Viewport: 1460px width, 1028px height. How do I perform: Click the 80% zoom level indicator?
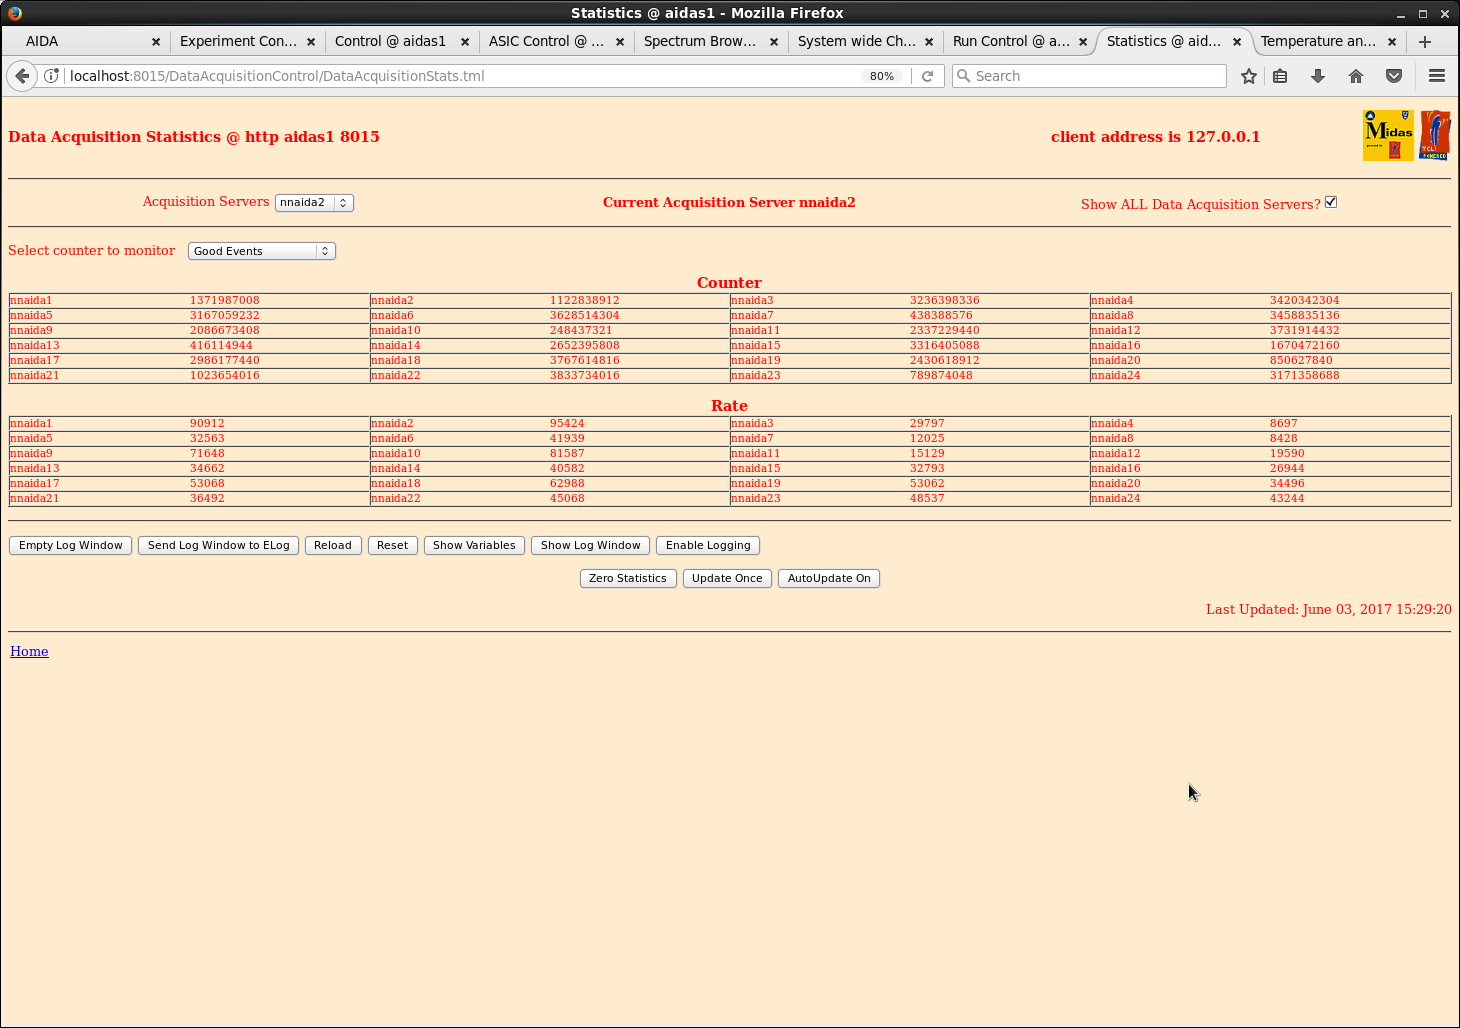click(x=882, y=76)
